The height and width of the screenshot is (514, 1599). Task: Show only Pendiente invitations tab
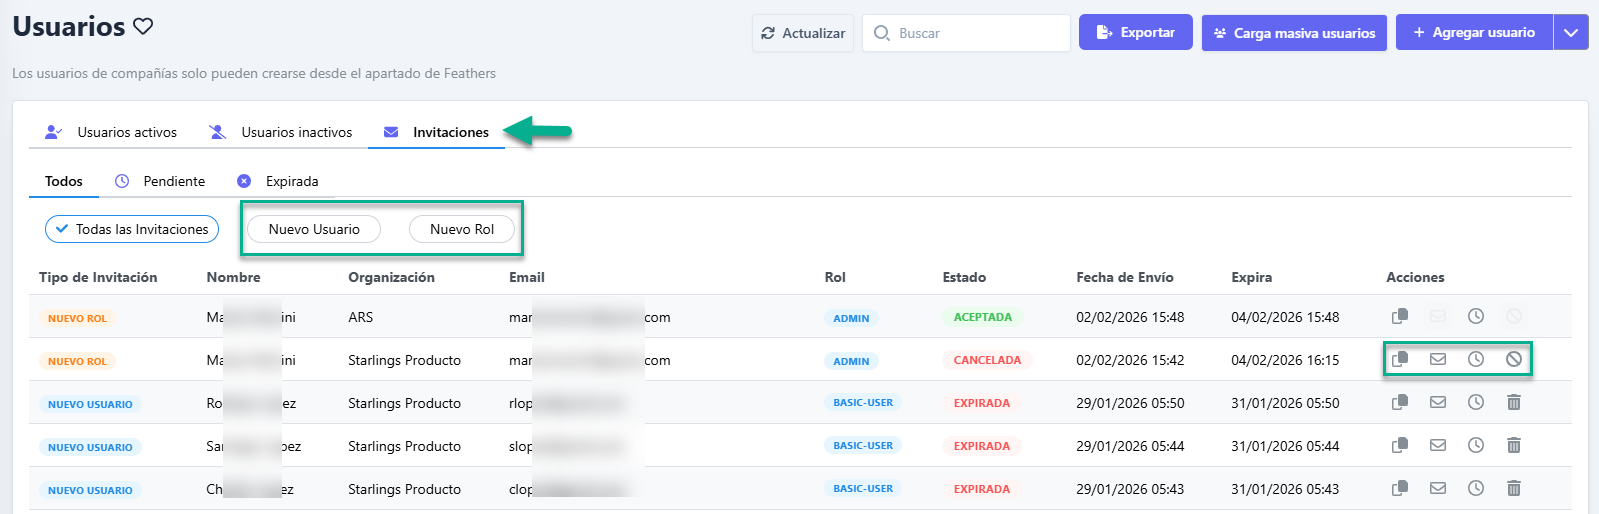(x=160, y=181)
